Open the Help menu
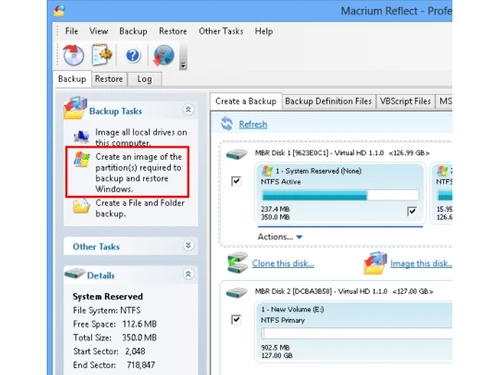 pyautogui.click(x=264, y=31)
